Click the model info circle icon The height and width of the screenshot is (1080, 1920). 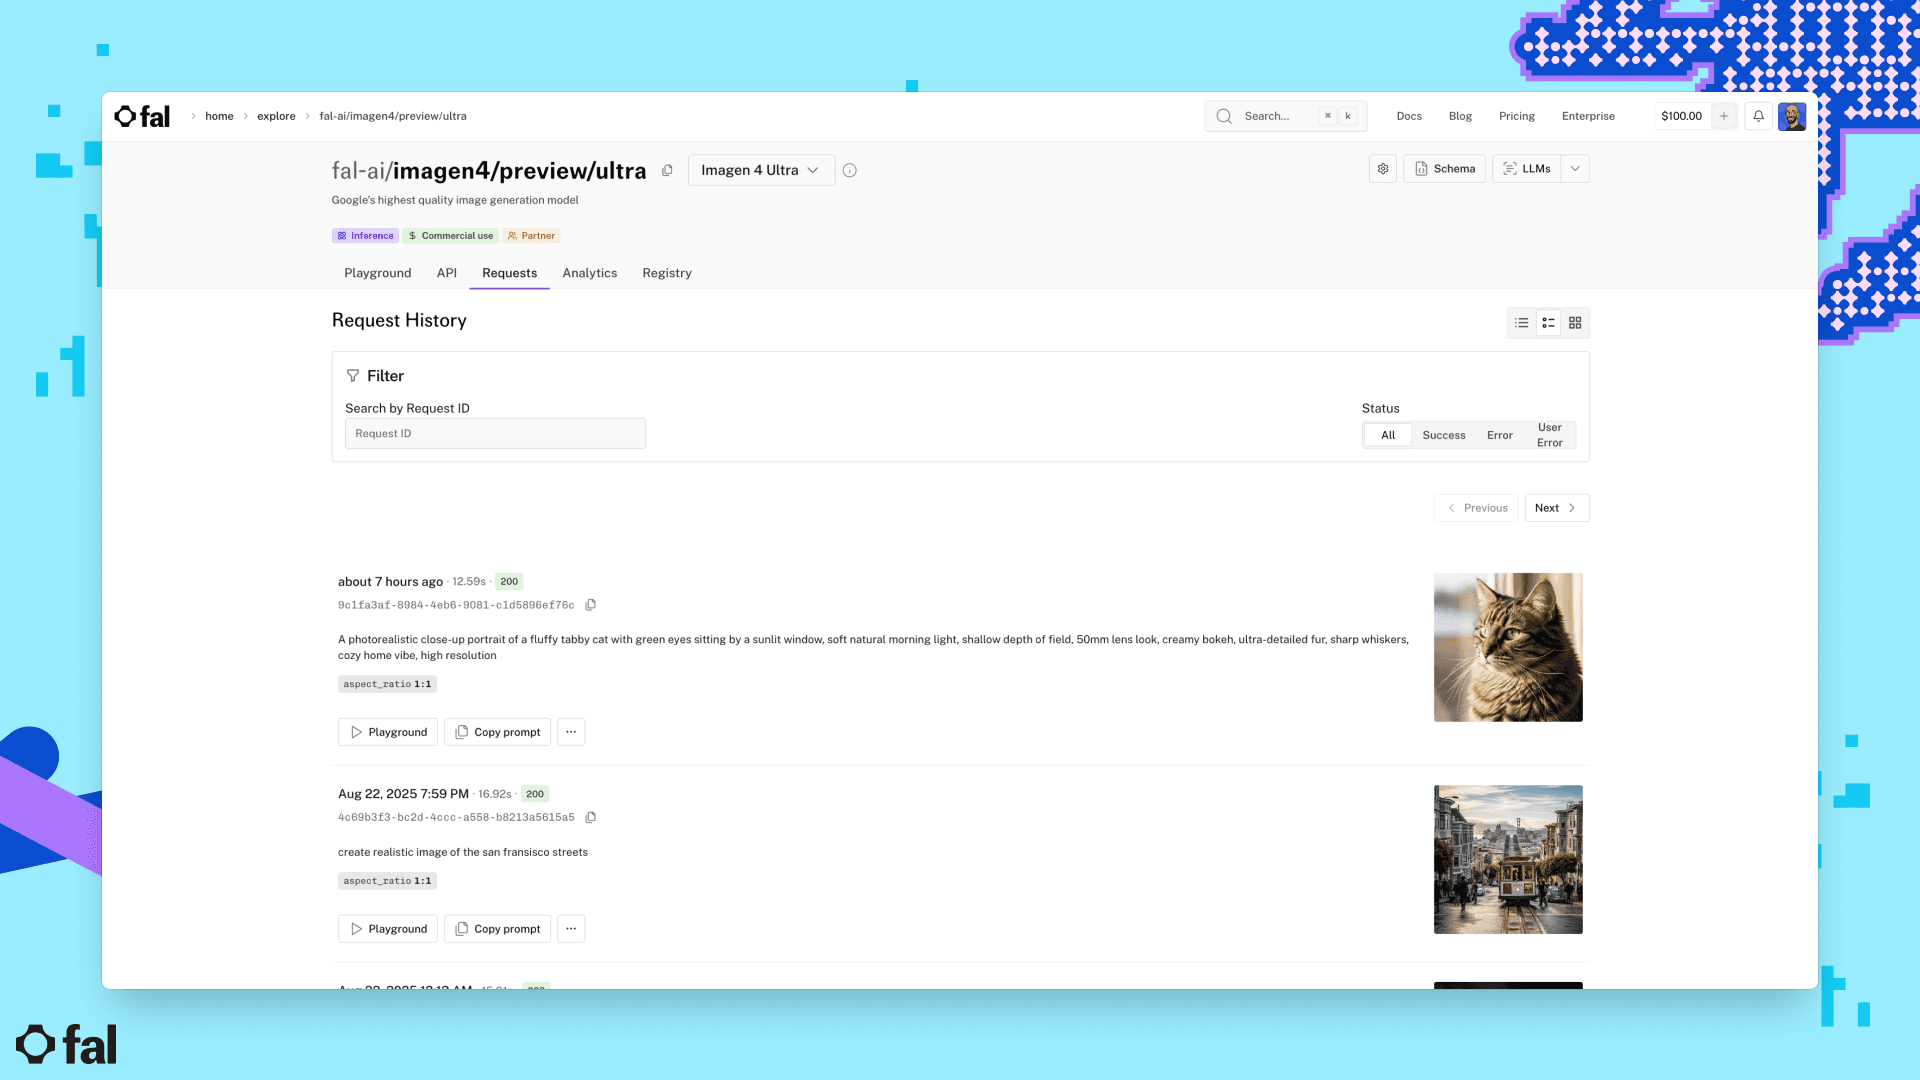coord(849,171)
